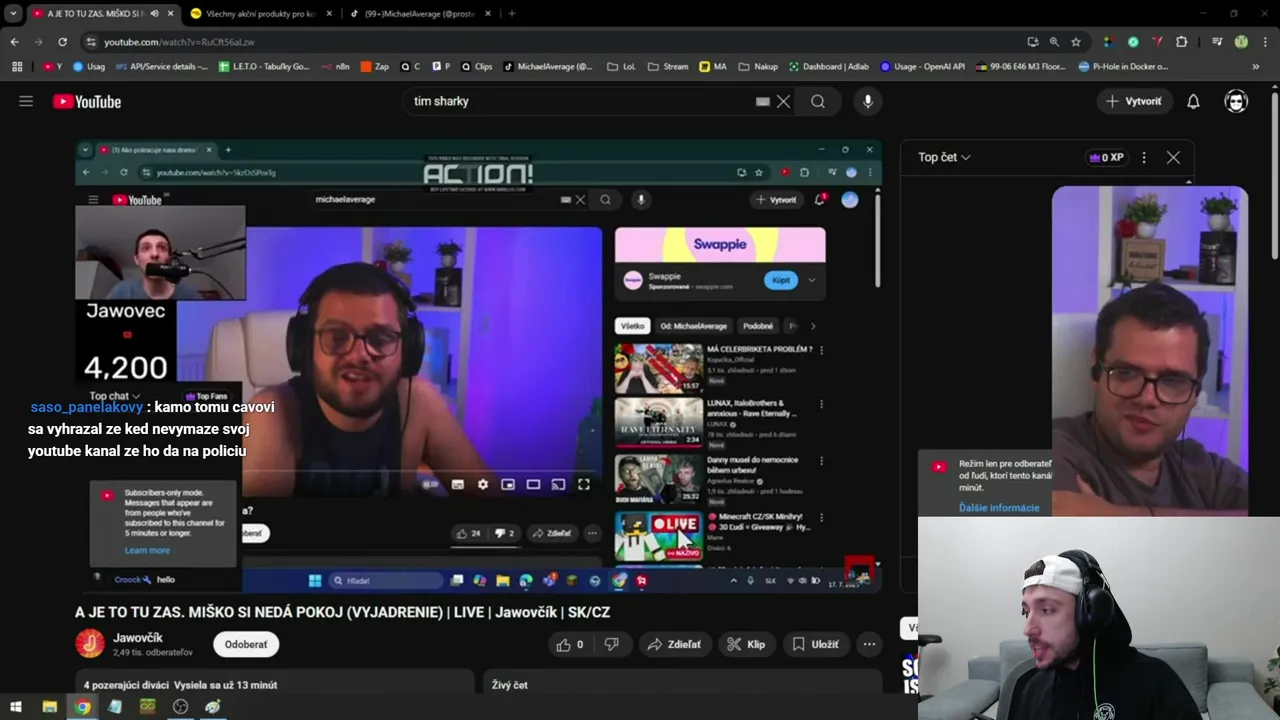Click the YouTube logo to go home
Screen dimensions: 1280x720
click(x=87, y=101)
